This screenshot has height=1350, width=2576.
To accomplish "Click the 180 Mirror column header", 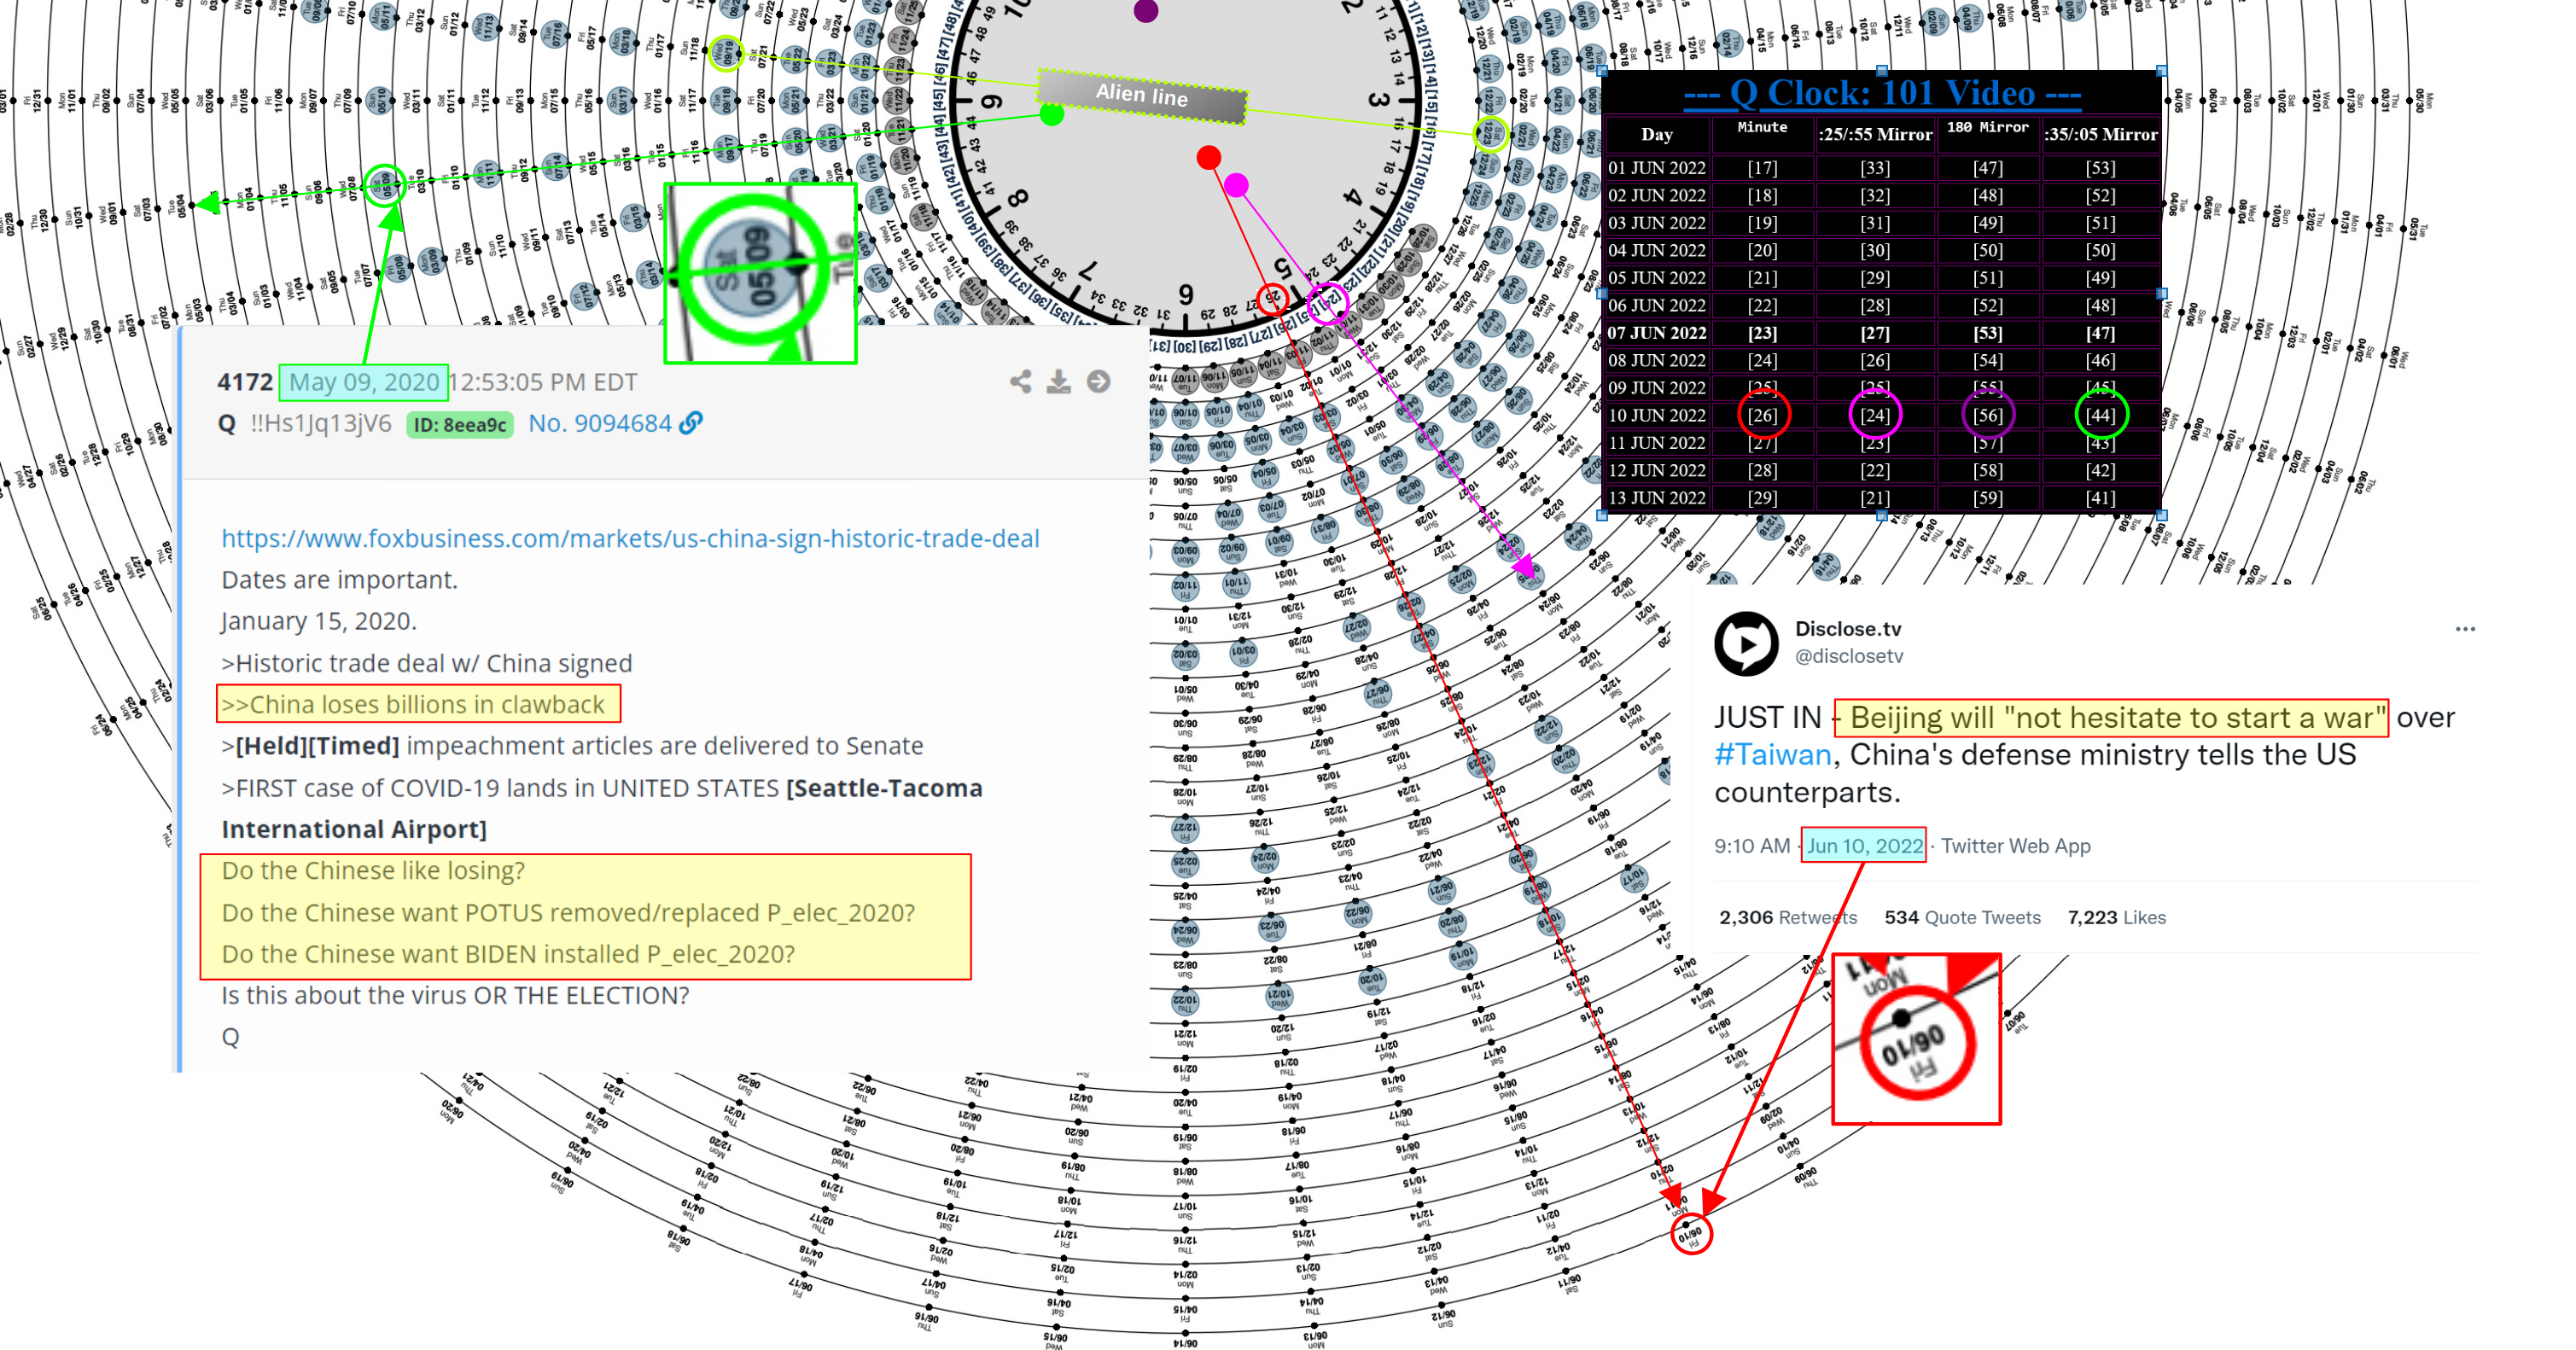I will click(1987, 128).
